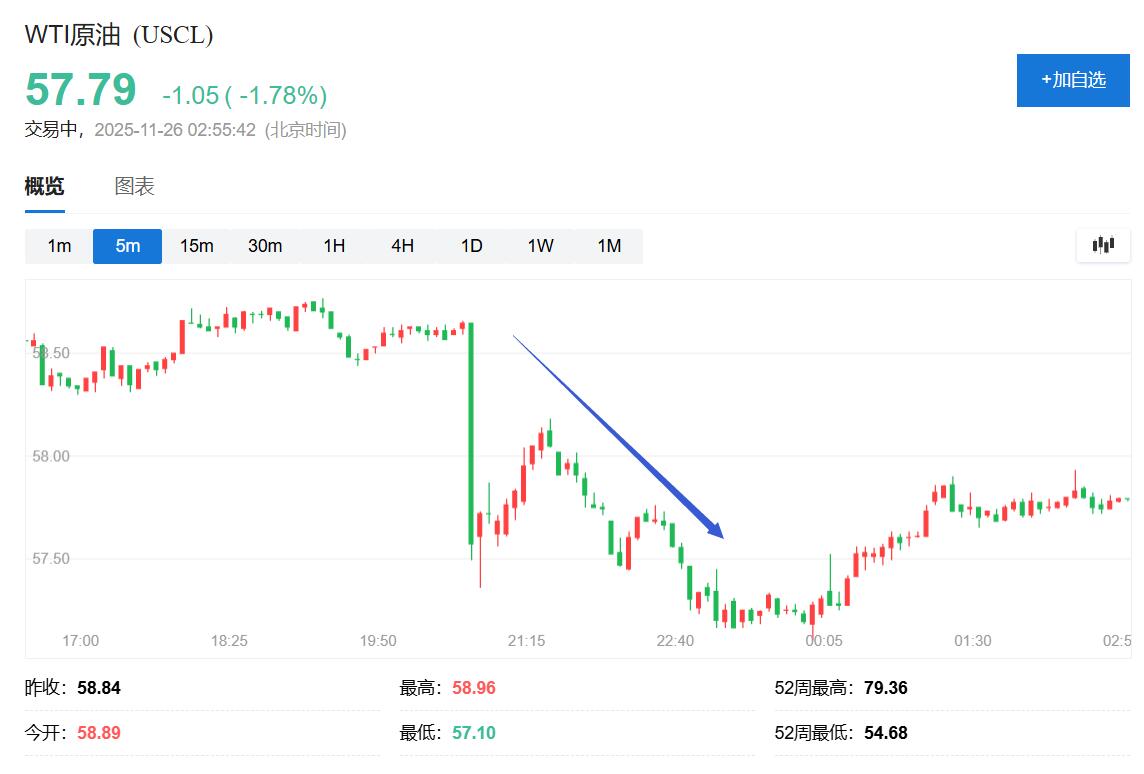Select the 5m chart interval

point(127,245)
